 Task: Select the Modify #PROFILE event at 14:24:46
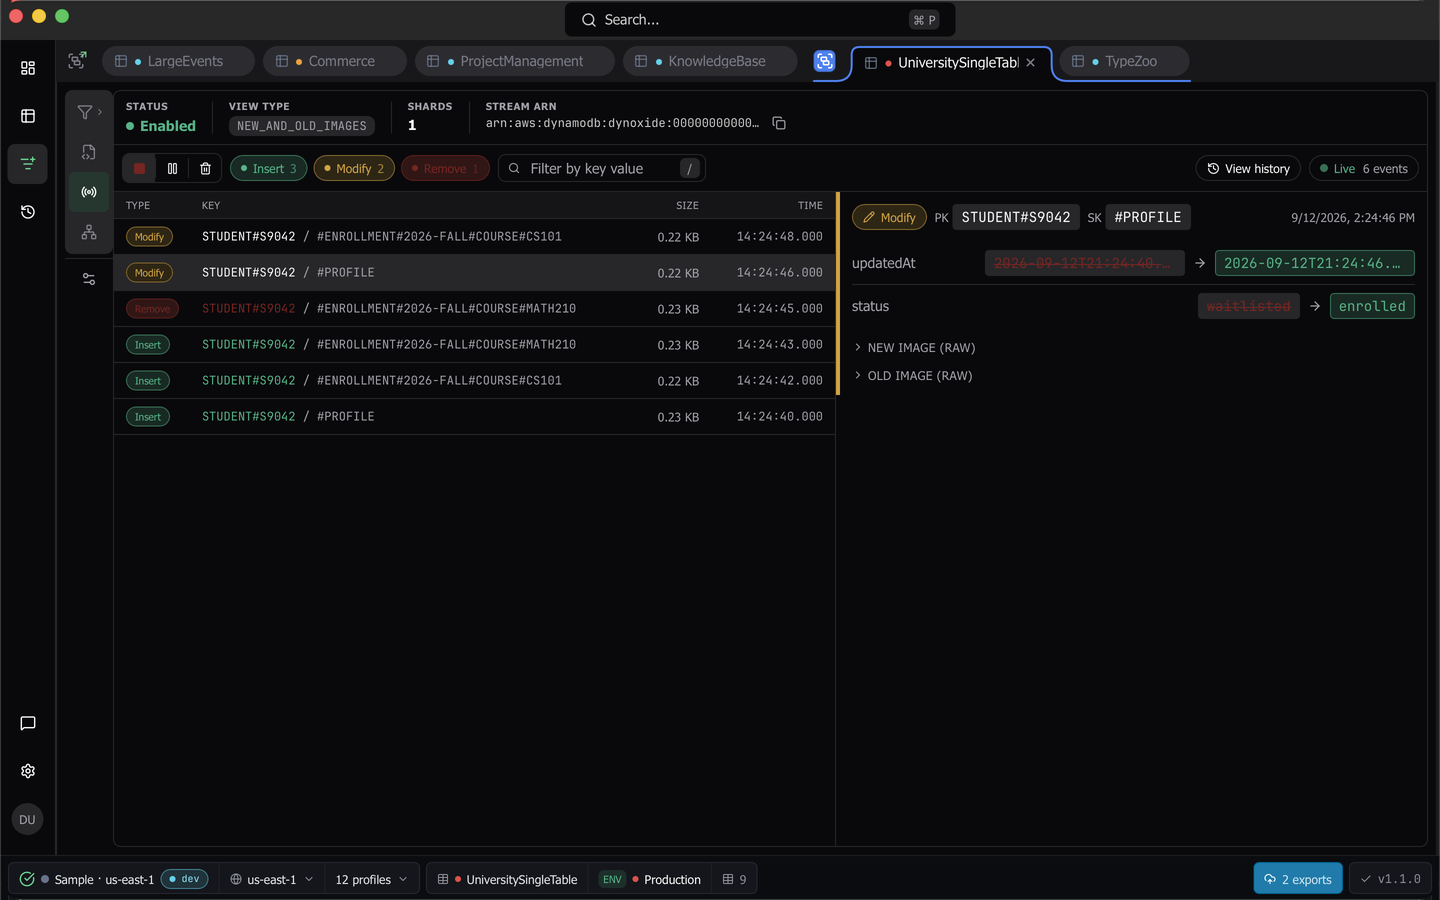(x=475, y=273)
